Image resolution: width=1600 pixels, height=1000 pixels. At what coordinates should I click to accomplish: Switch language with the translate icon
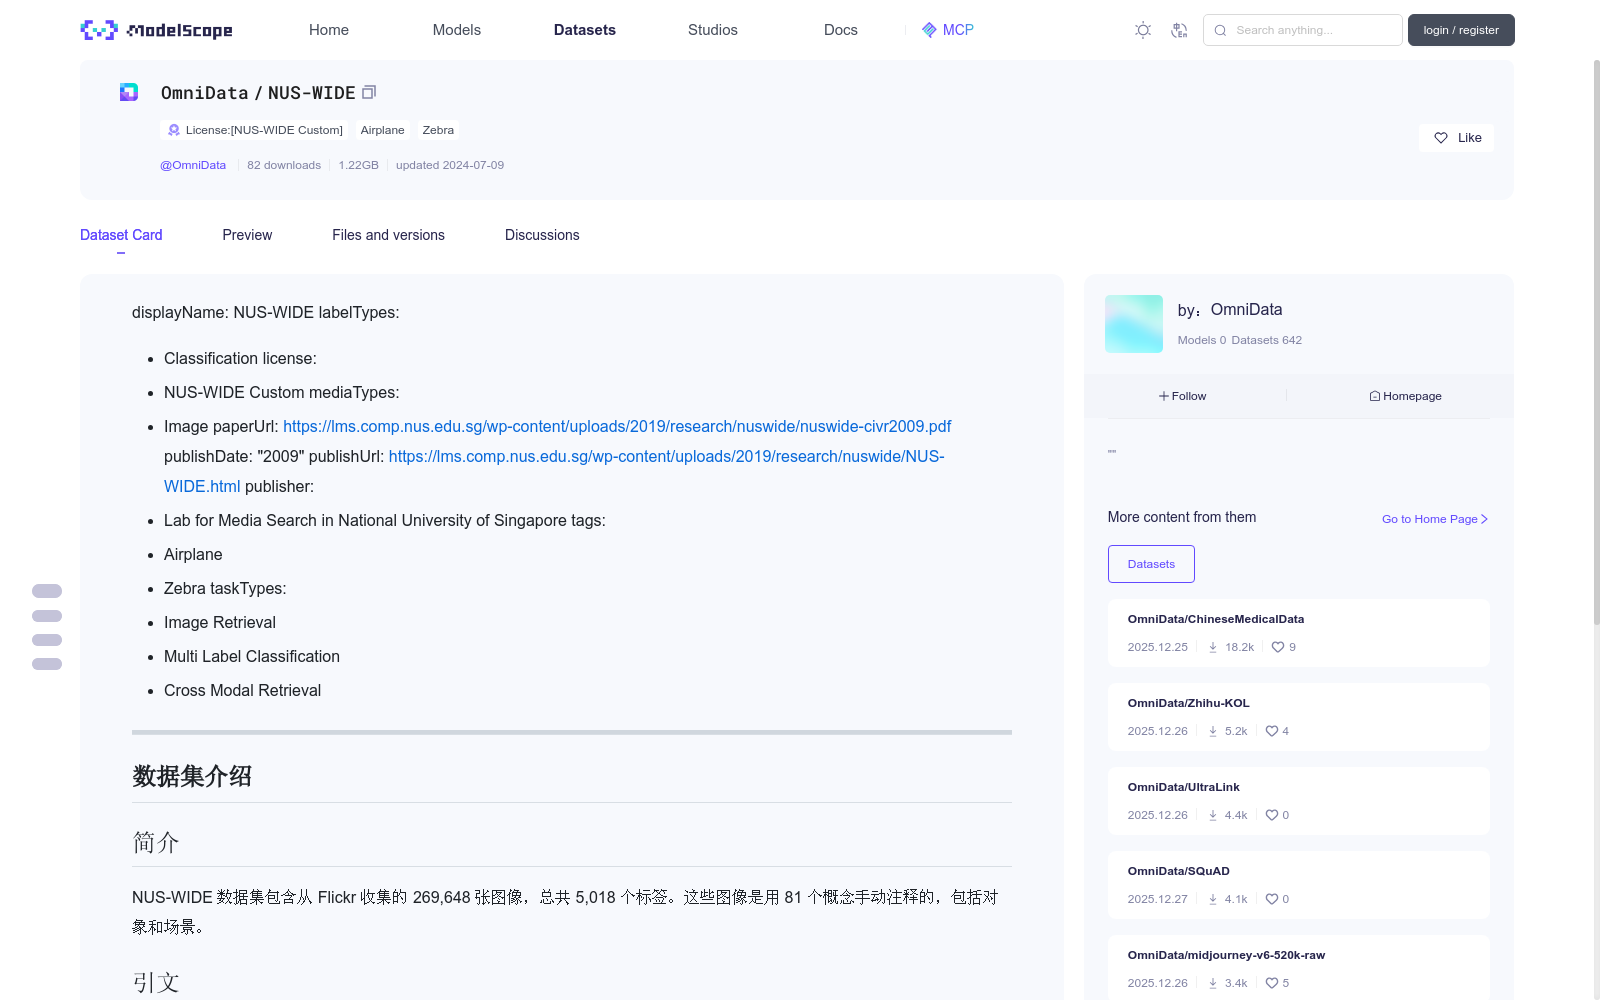[1179, 30]
